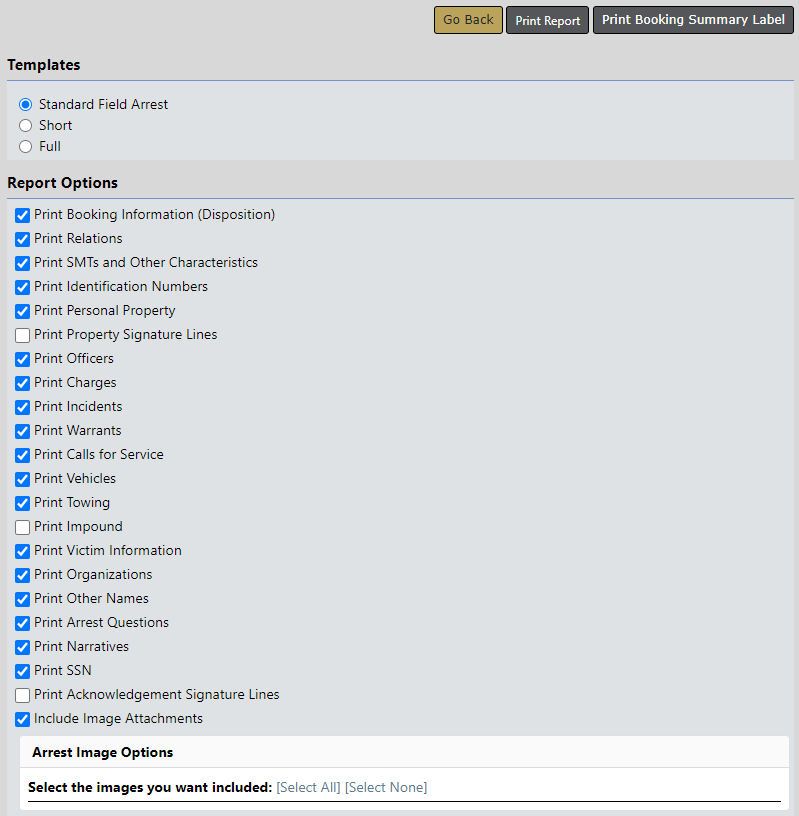The width and height of the screenshot is (799, 816).
Task: Select the Short template radio button
Action: pyautogui.click(x=26, y=125)
